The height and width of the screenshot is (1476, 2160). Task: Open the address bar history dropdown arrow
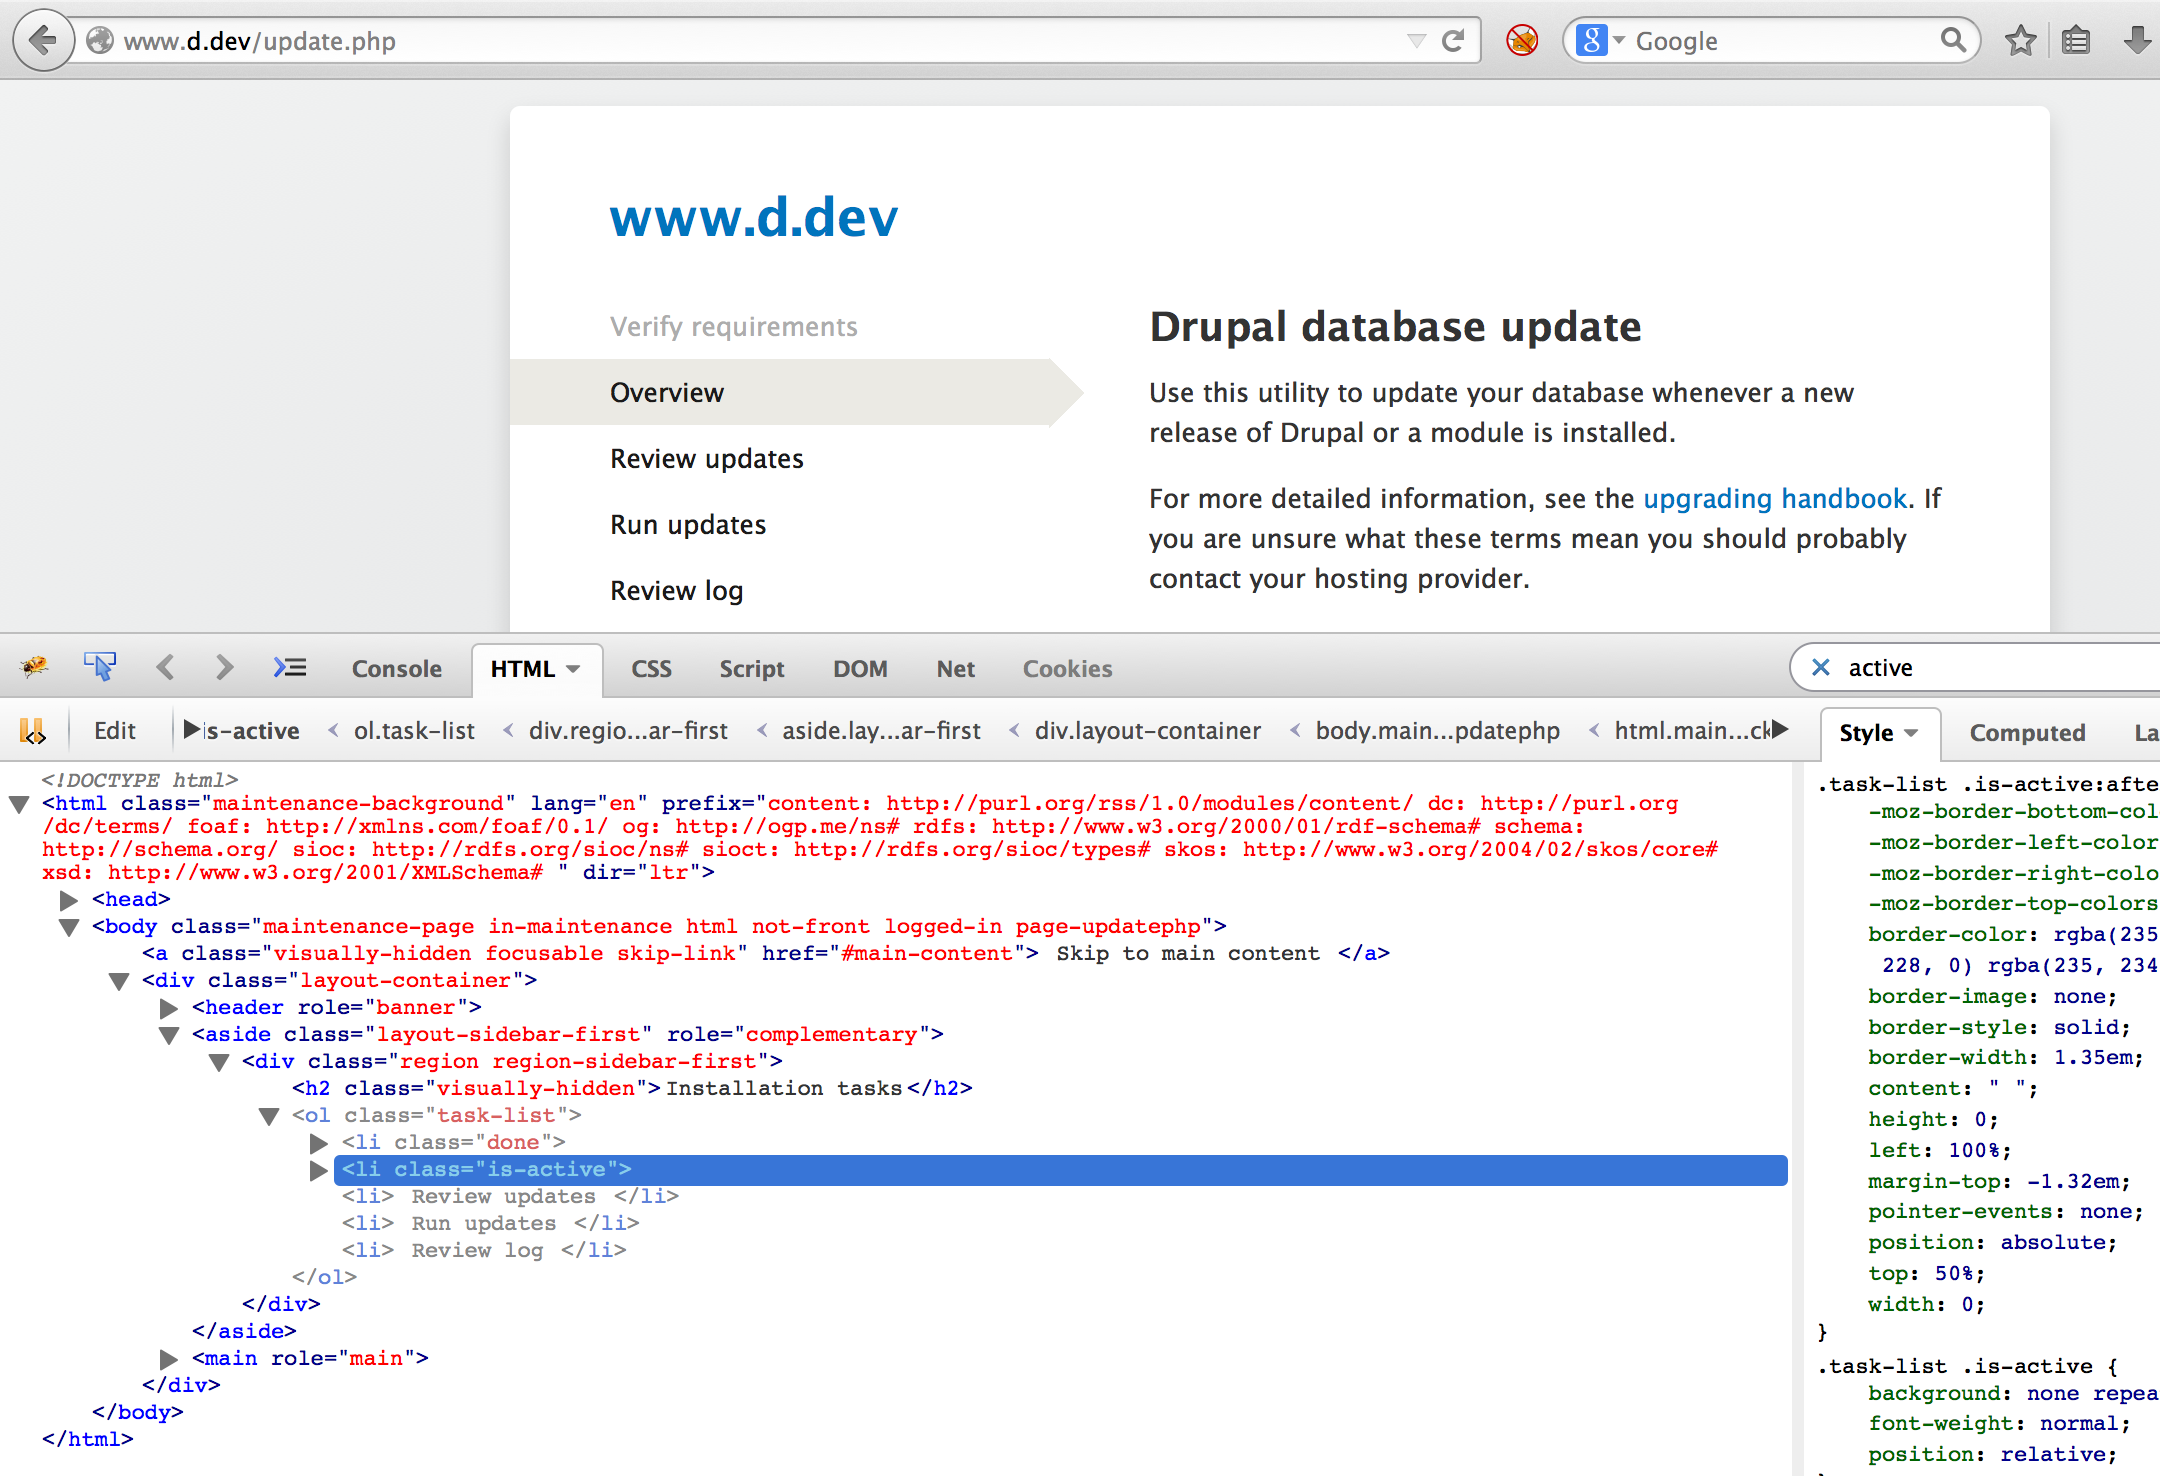tap(1416, 41)
